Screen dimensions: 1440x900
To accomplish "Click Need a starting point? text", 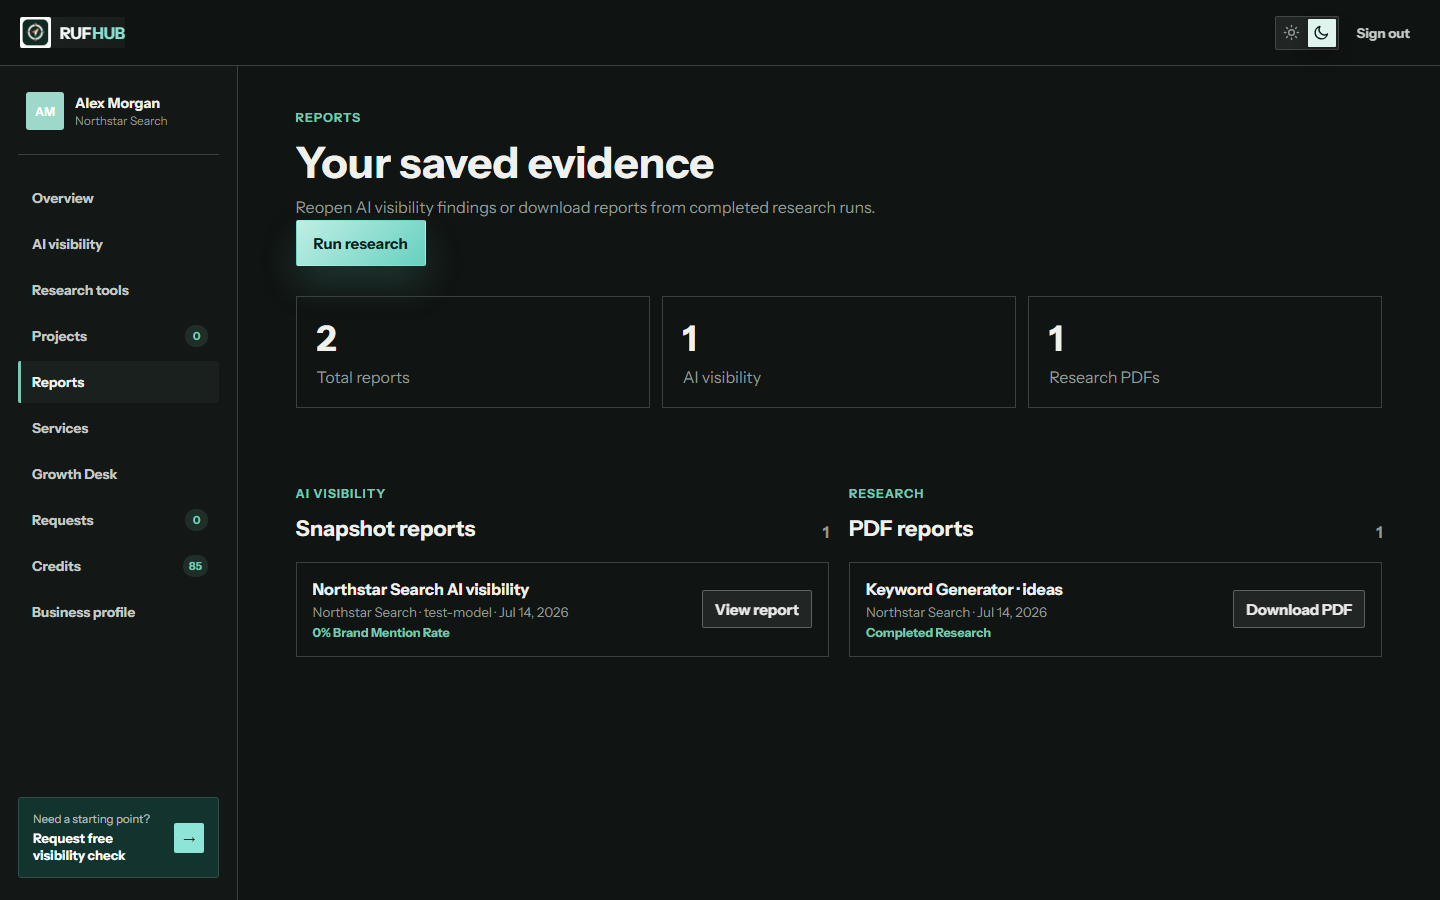I will [91, 819].
